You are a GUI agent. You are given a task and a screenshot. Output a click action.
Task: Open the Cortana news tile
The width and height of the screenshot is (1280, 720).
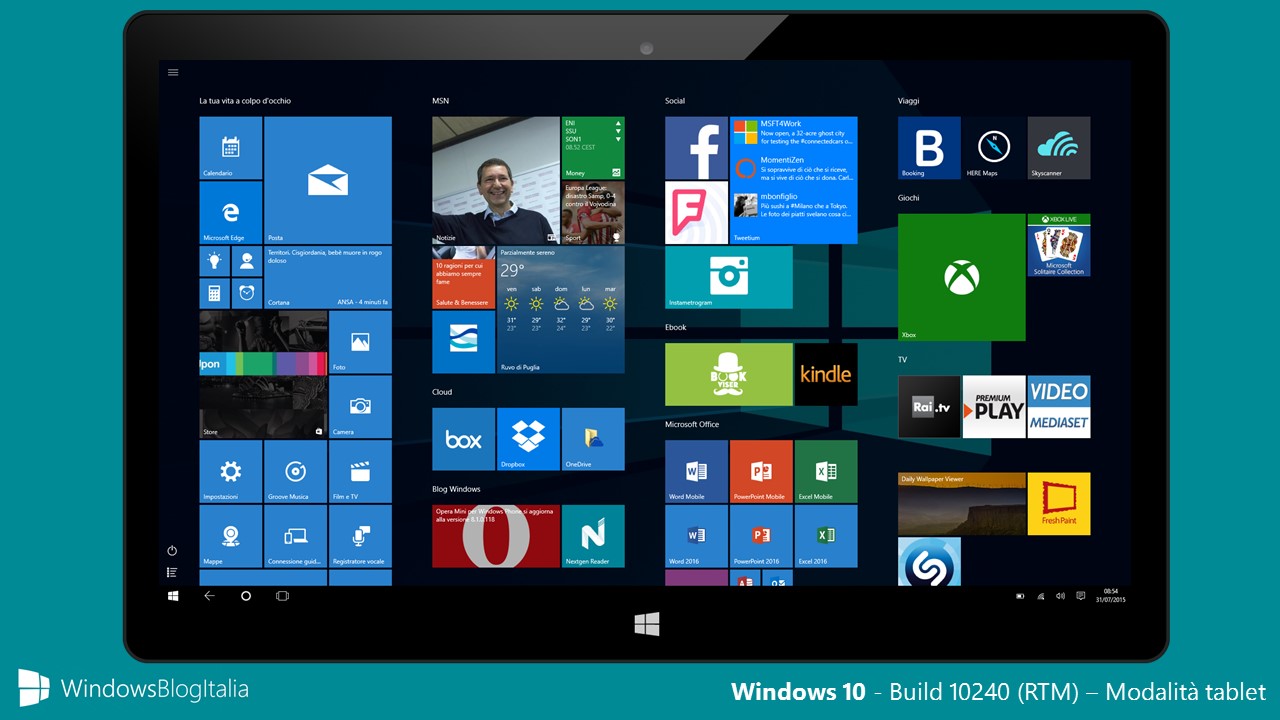pyautogui.click(x=328, y=277)
